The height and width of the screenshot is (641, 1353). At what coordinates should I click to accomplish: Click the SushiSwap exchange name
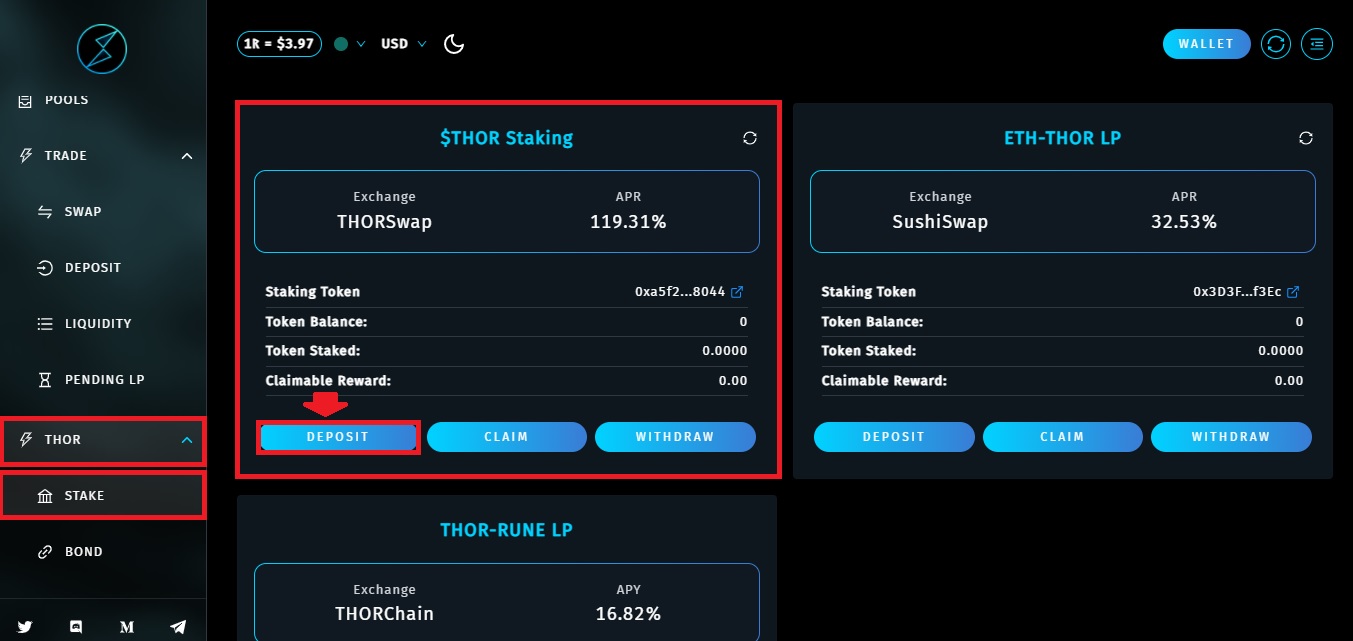tap(940, 222)
